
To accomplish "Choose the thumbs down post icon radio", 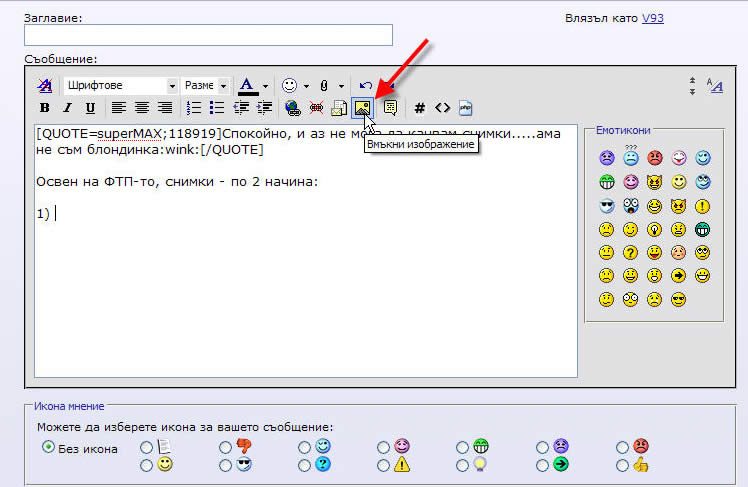I will click(225, 447).
